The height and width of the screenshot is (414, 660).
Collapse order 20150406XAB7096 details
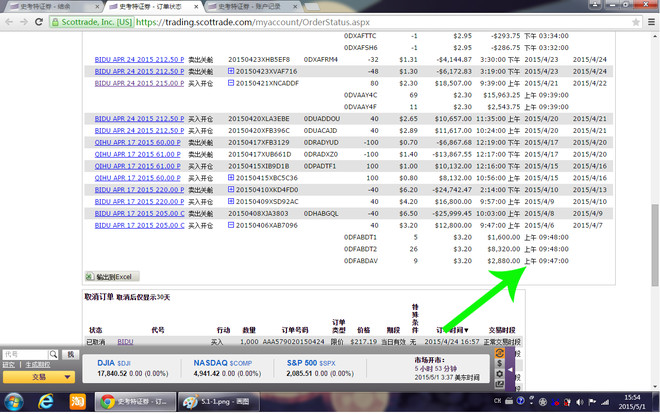231,225
